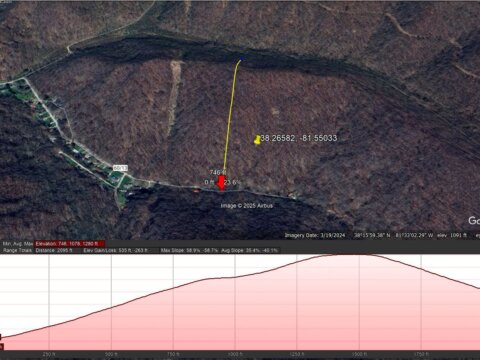The image size is (480, 360).
Task: Click the Image © 2025 Airbus attribution
Action: coord(247,206)
